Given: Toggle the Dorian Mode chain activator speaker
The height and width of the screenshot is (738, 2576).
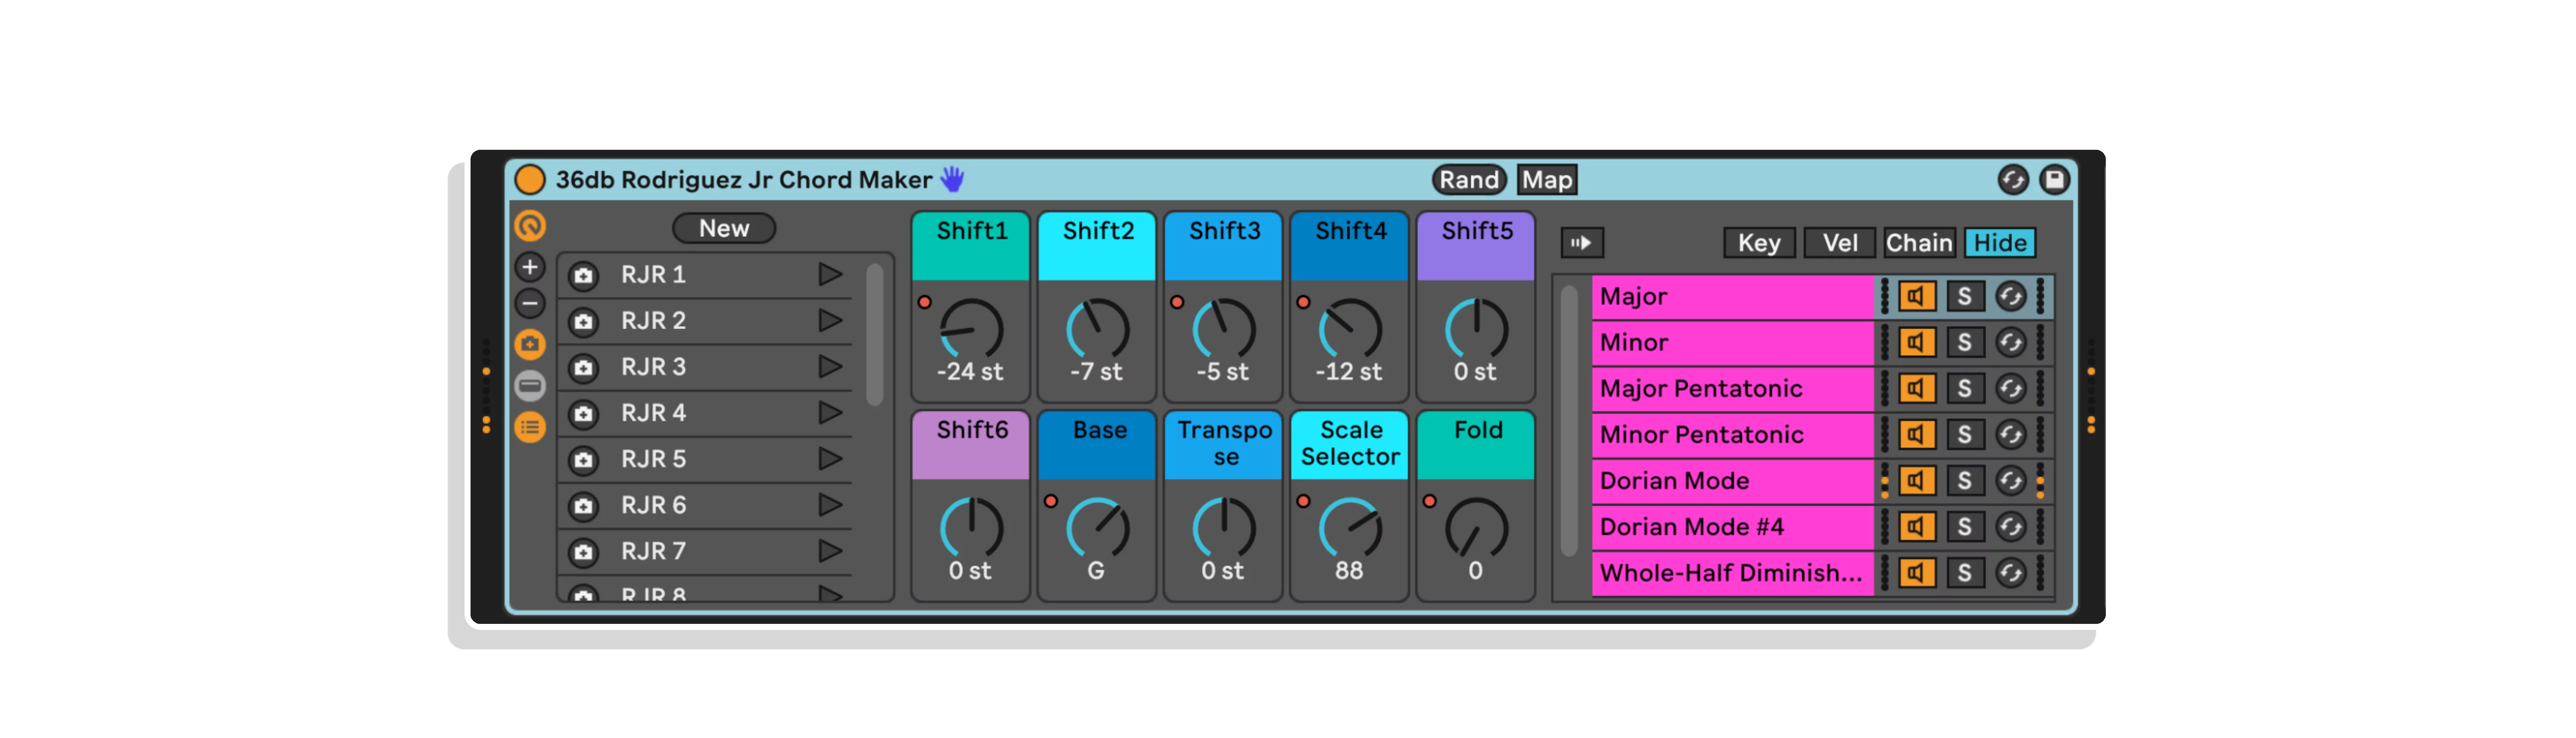Looking at the screenshot, I should click(x=1916, y=481).
